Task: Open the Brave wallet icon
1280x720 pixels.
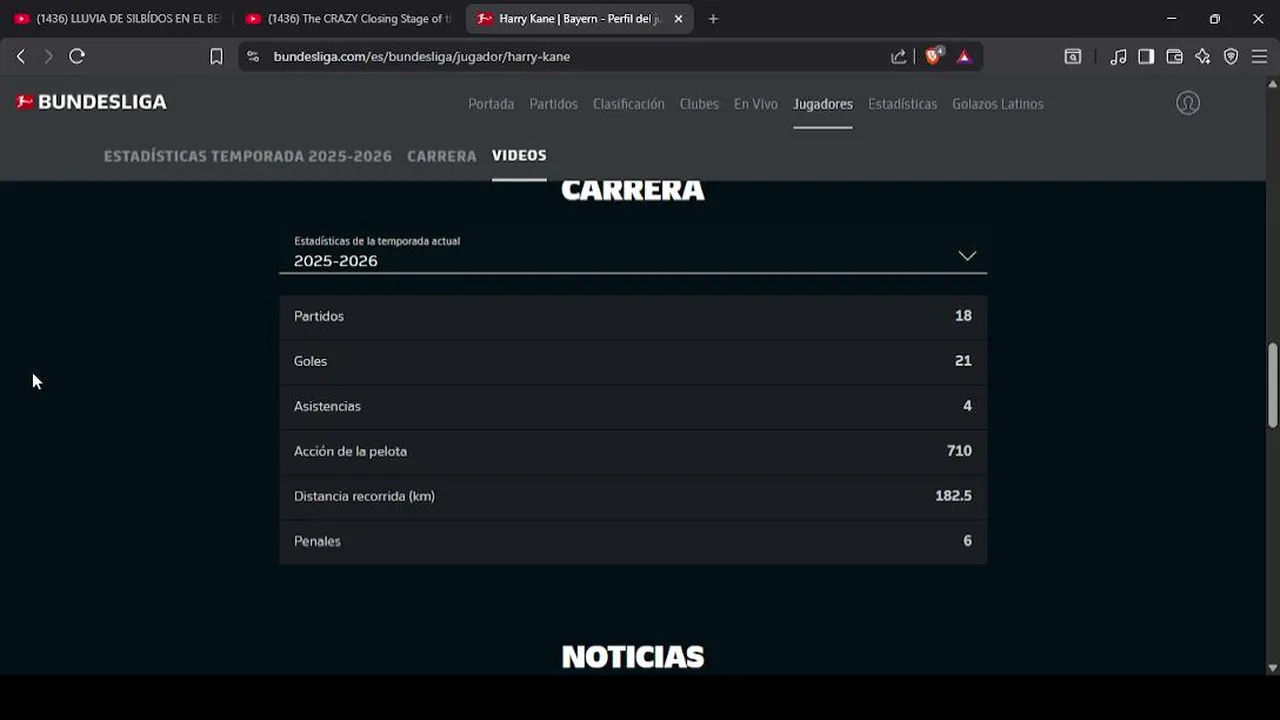Action: click(1175, 57)
